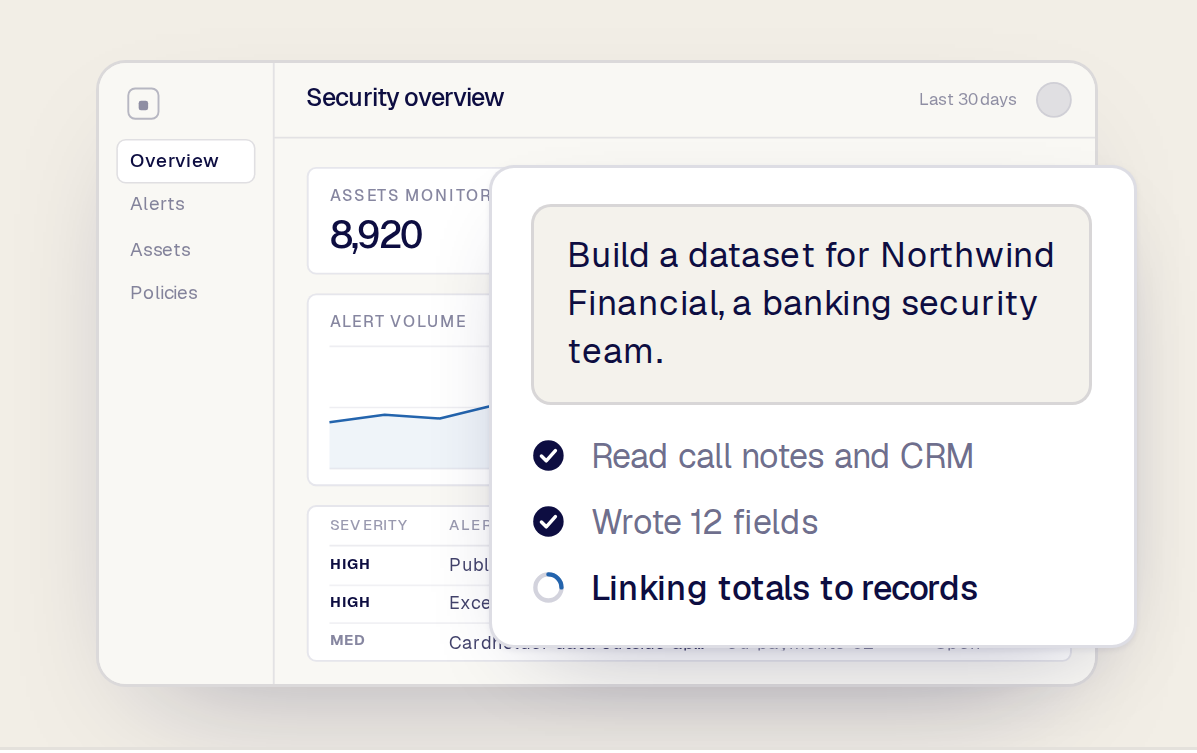Click the 8,920 assets monitored value
1197x753 pixels.
click(x=376, y=234)
